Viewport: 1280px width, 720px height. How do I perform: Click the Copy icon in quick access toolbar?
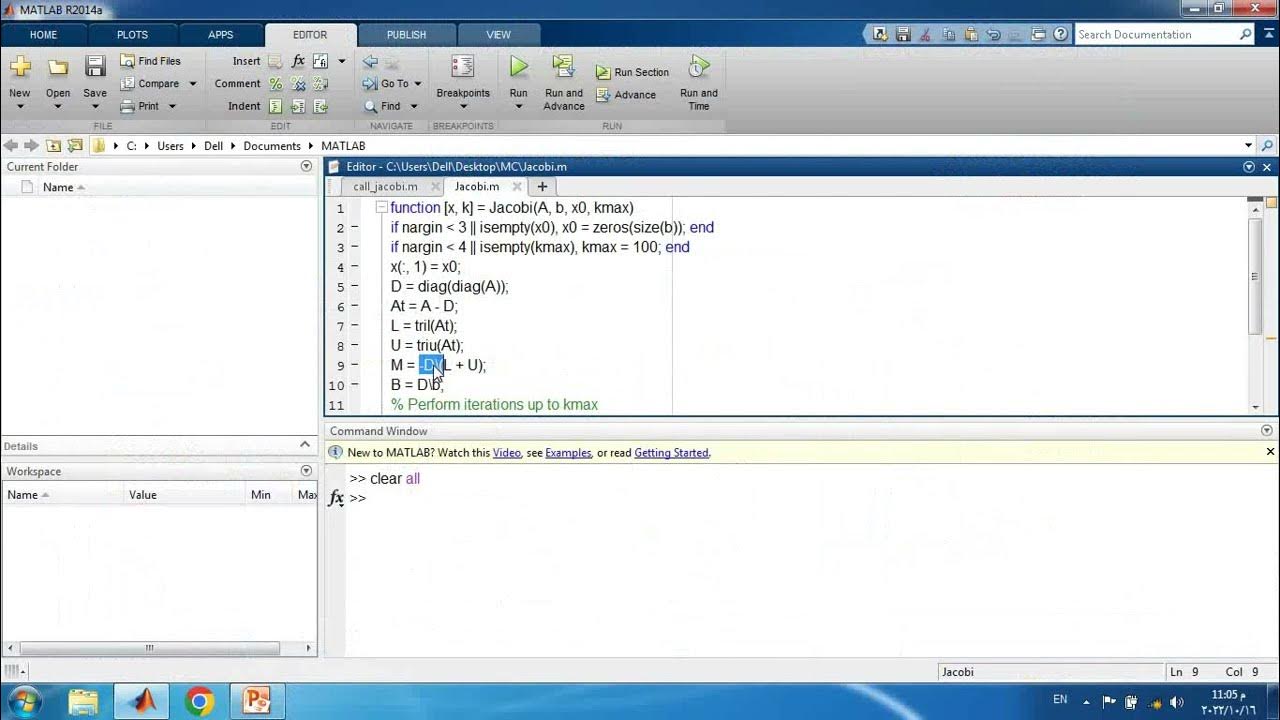click(947, 34)
